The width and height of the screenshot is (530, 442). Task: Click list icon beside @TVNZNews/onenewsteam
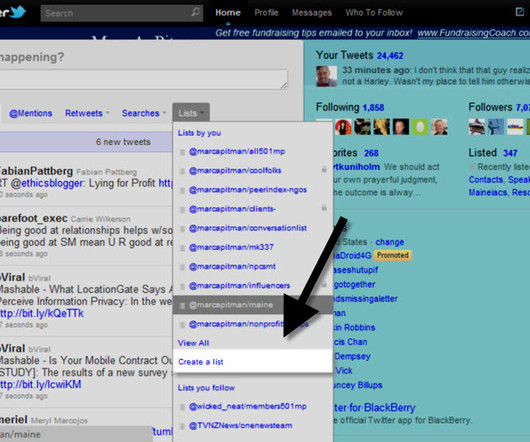coord(182,426)
